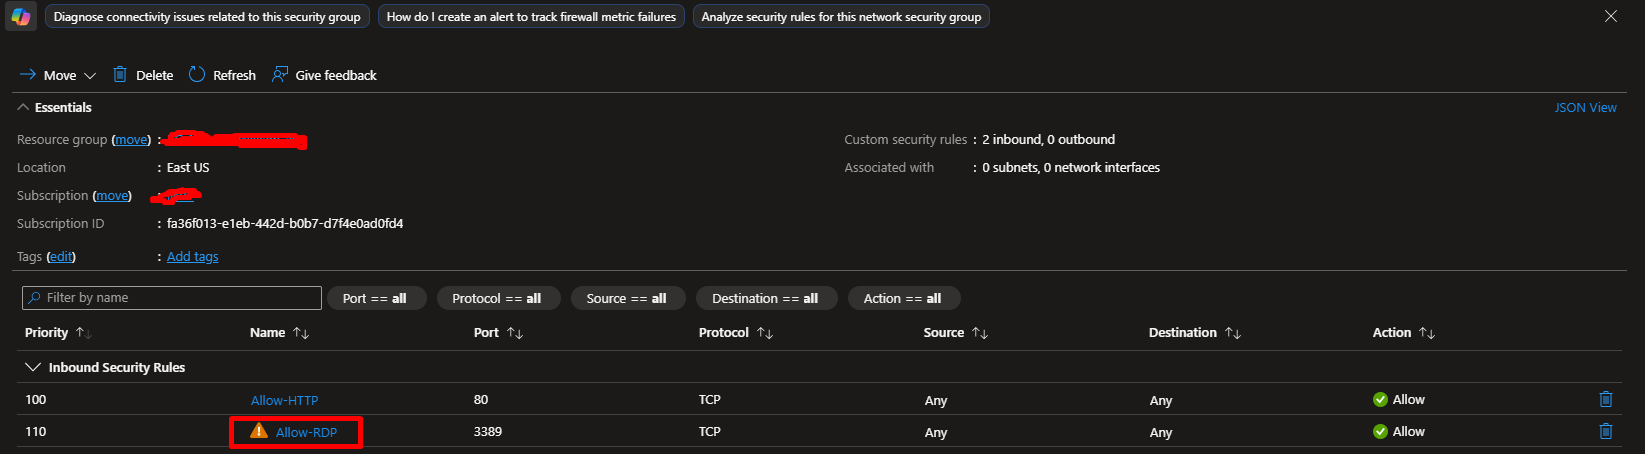Open the Protocol == all filter
The image size is (1645, 454).
[496, 298]
